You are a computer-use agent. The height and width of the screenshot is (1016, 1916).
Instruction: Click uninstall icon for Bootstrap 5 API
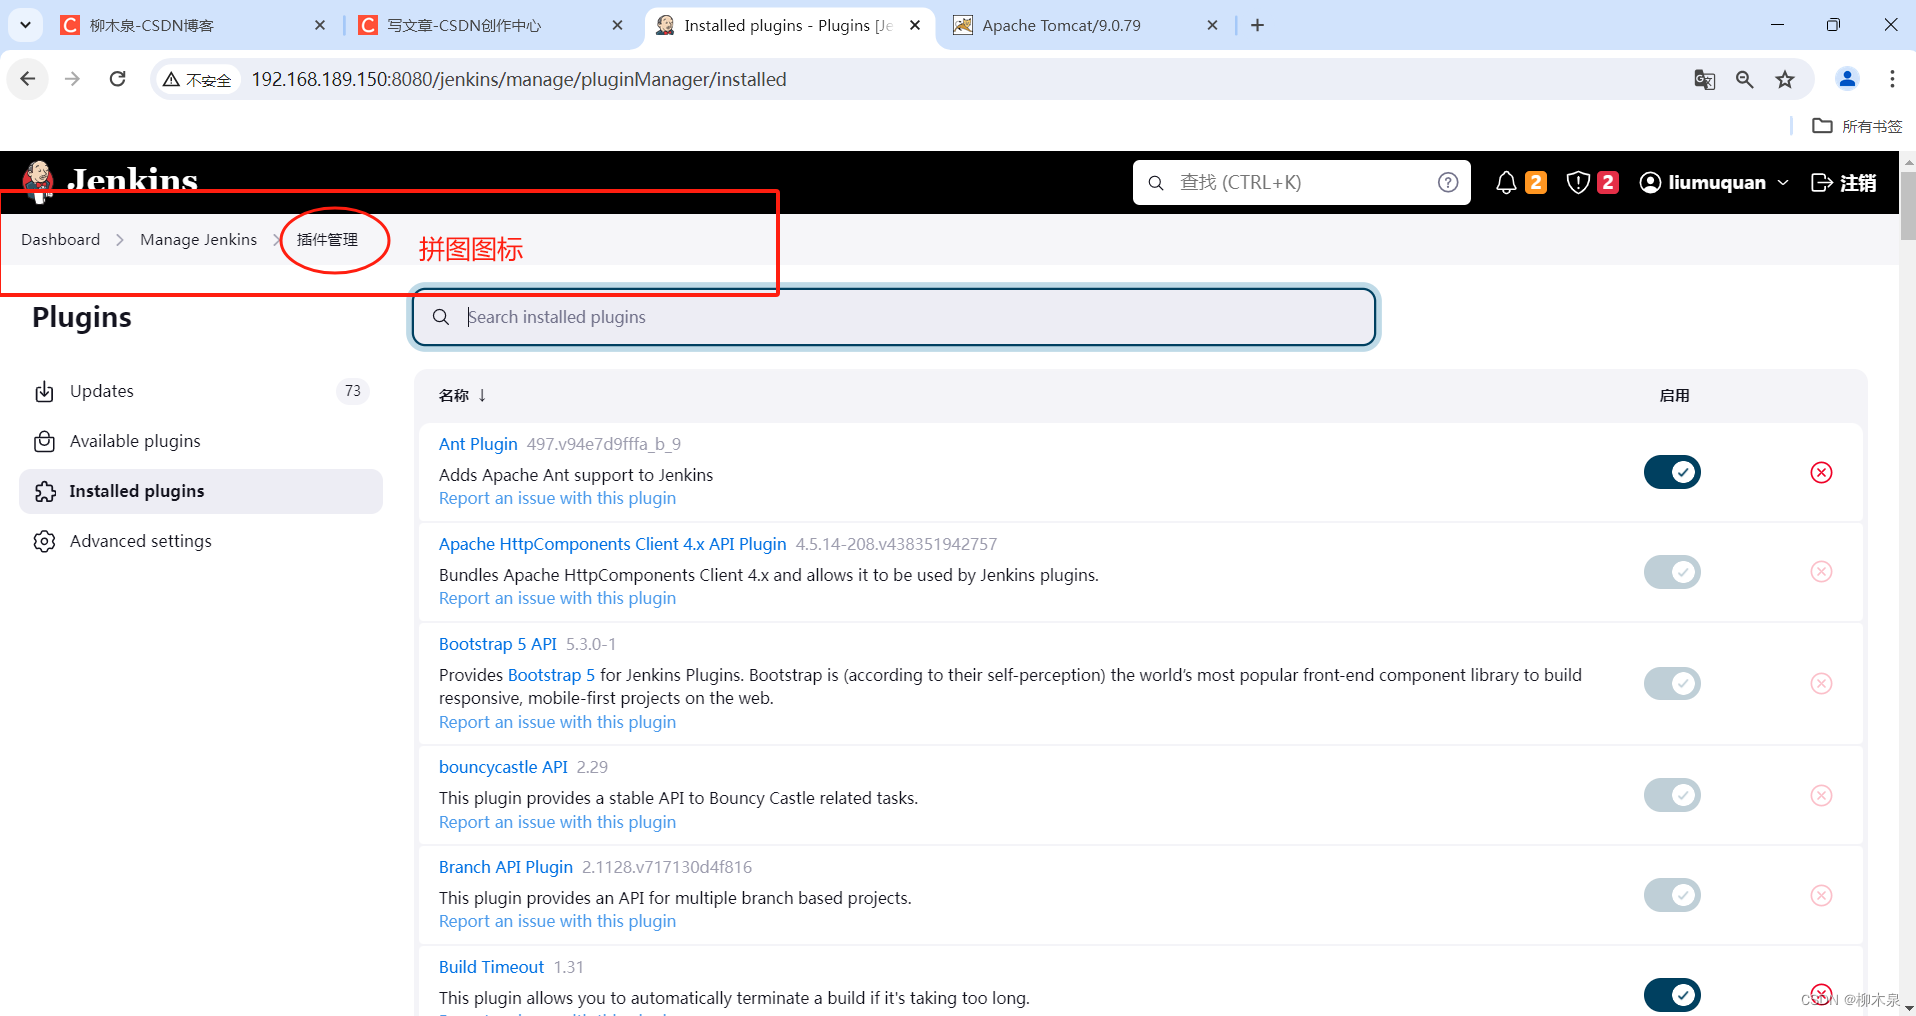click(1821, 683)
